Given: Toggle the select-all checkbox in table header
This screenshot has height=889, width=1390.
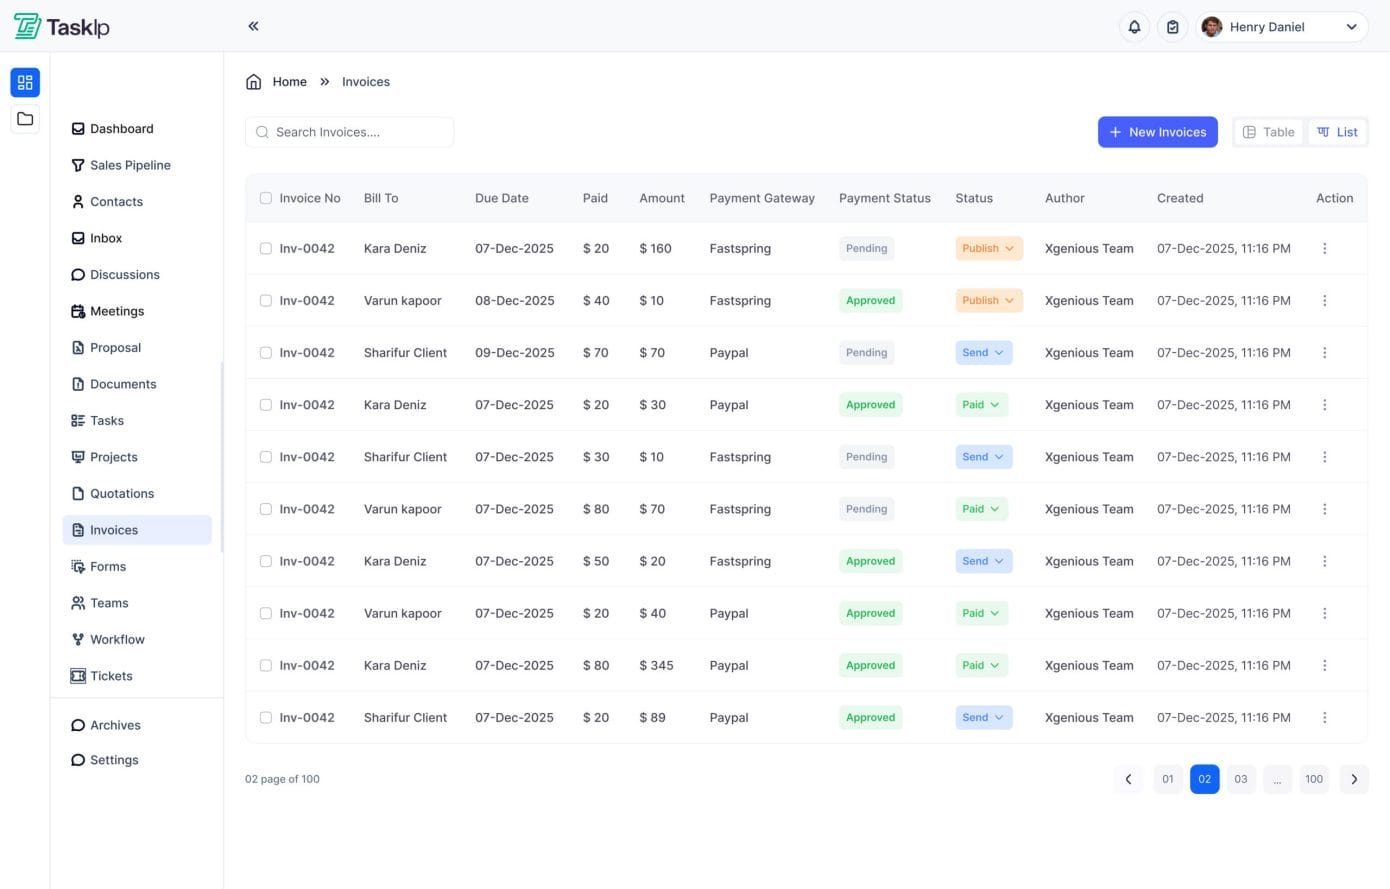Looking at the screenshot, I should pyautogui.click(x=266, y=198).
